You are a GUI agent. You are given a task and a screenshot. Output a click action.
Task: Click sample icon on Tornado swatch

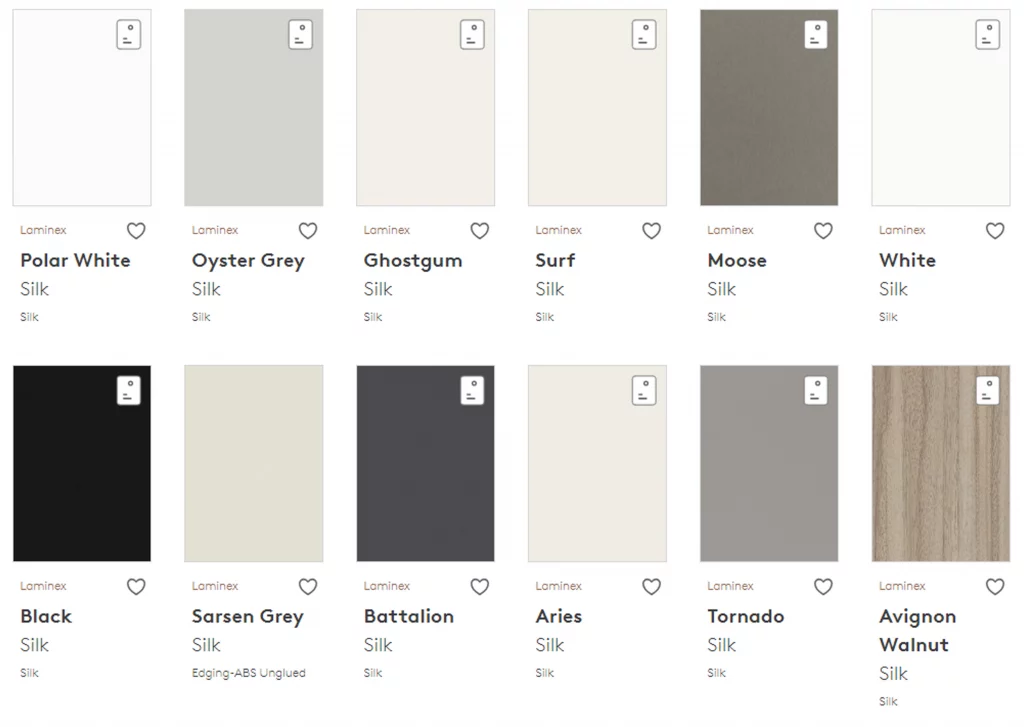click(x=816, y=391)
